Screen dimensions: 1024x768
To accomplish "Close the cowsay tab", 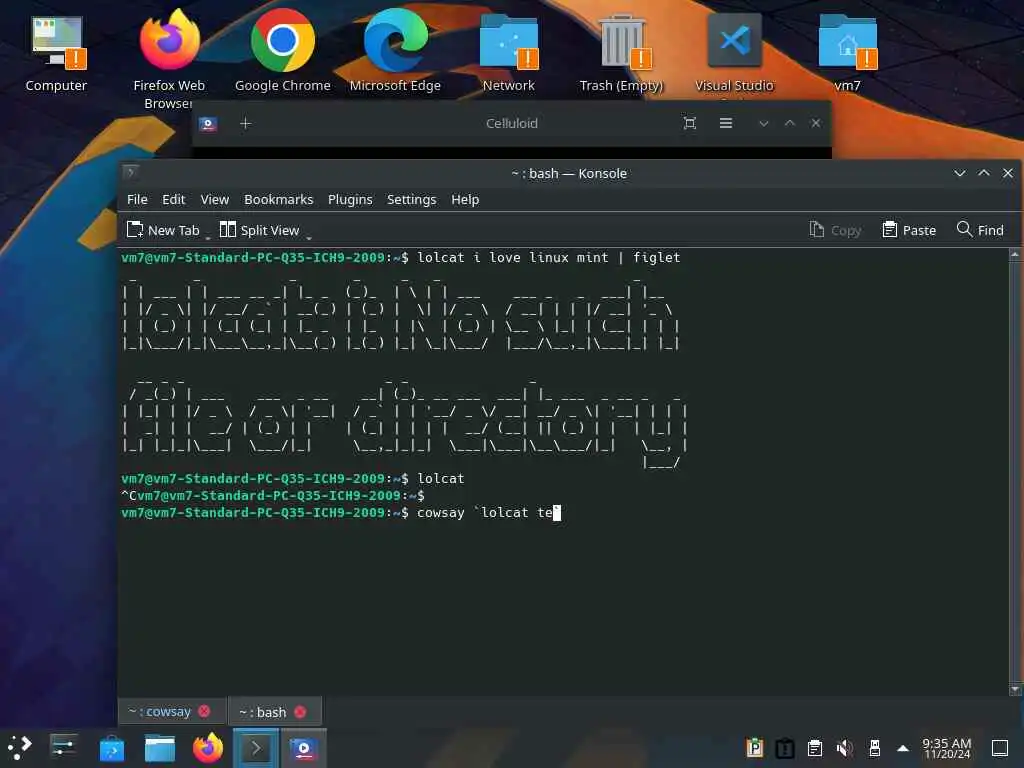I will click(x=204, y=711).
